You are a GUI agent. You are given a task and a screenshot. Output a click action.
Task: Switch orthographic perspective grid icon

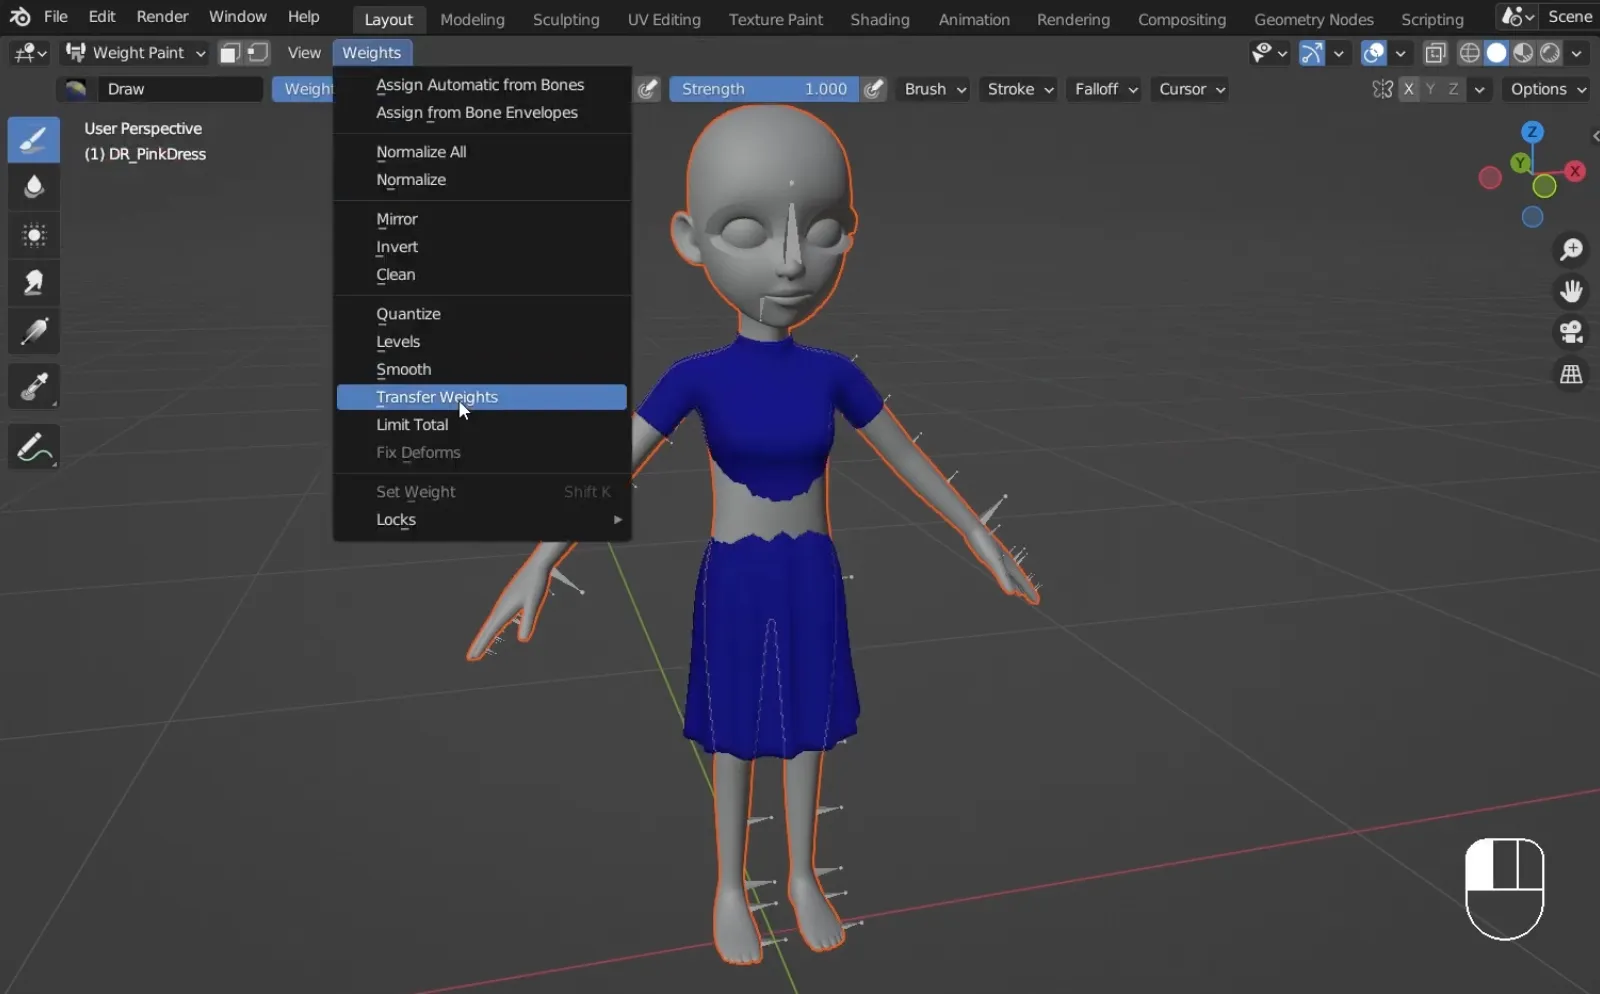(x=1571, y=374)
